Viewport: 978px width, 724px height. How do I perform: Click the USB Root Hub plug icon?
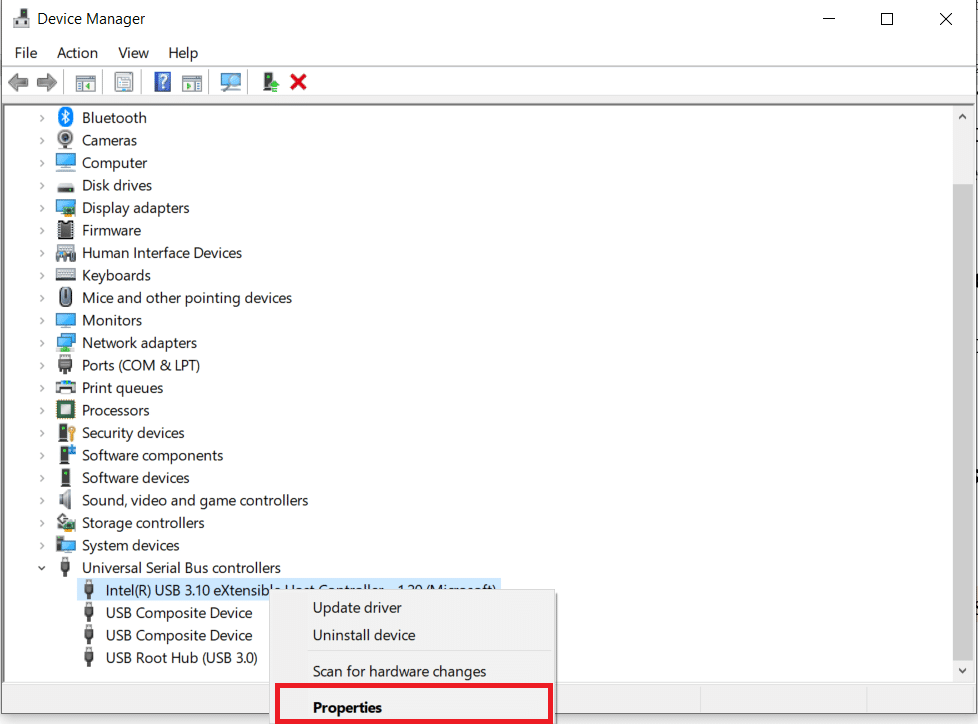(89, 657)
